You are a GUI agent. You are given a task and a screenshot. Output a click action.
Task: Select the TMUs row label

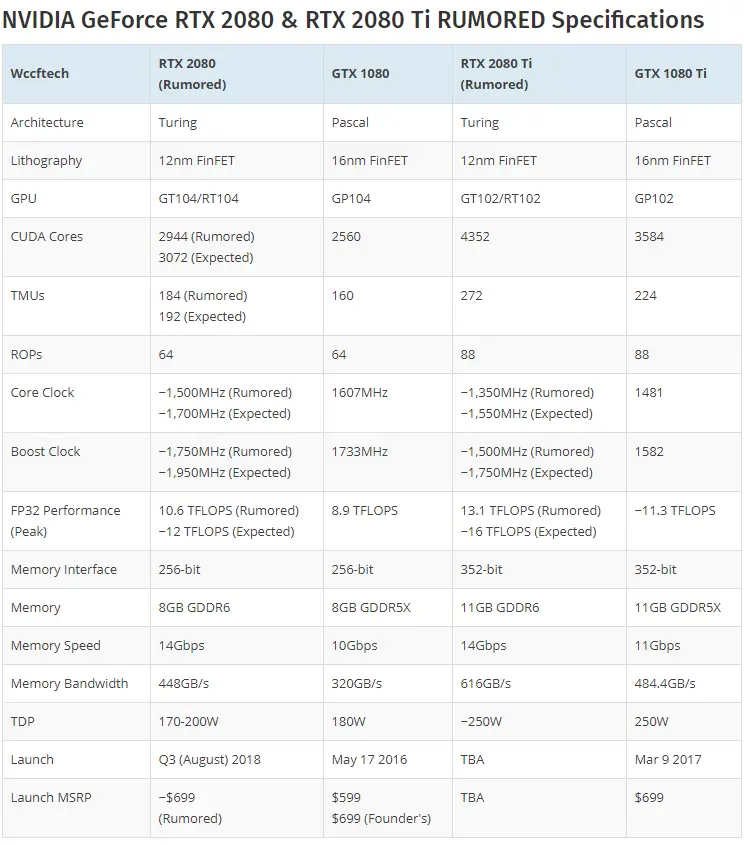click(27, 295)
